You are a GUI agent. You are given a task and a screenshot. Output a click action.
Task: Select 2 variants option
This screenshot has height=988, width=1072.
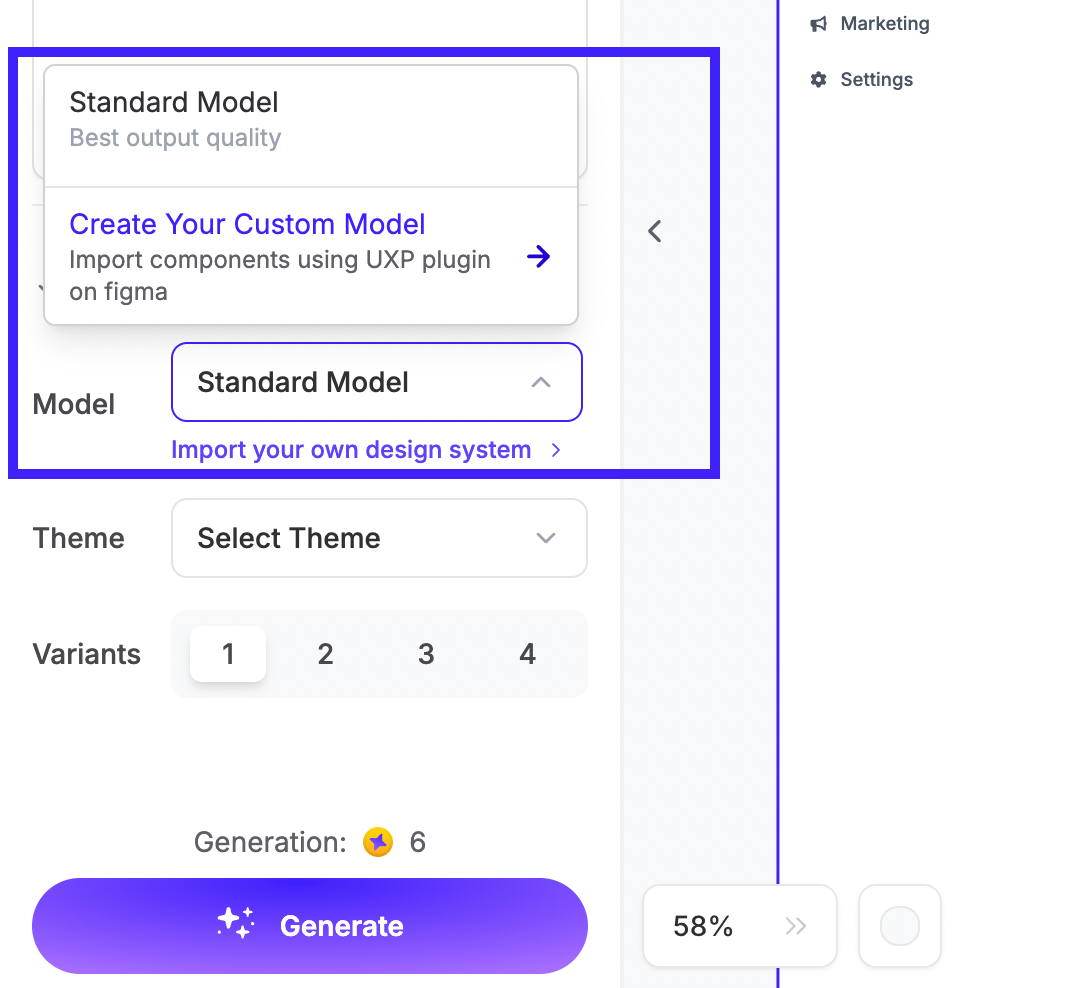(x=325, y=654)
